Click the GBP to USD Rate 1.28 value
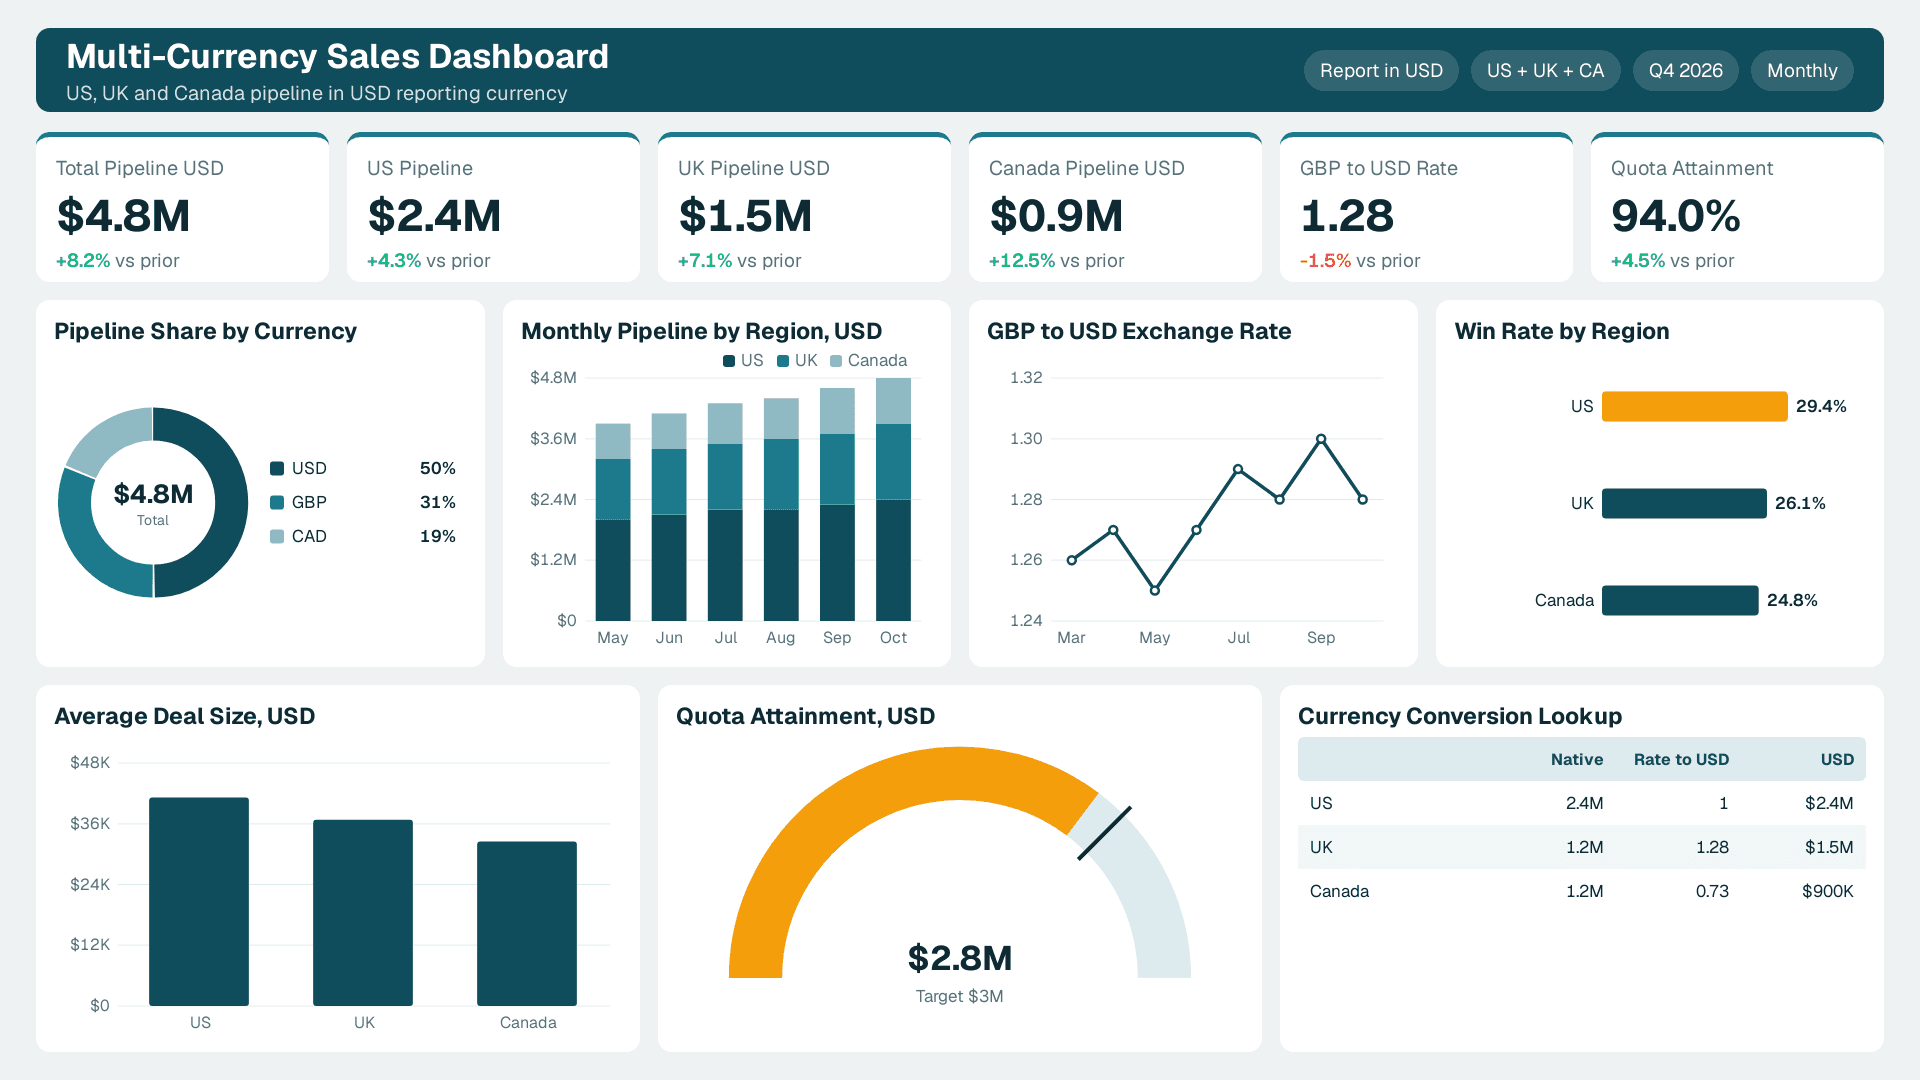The image size is (1920, 1080). coord(1347,216)
